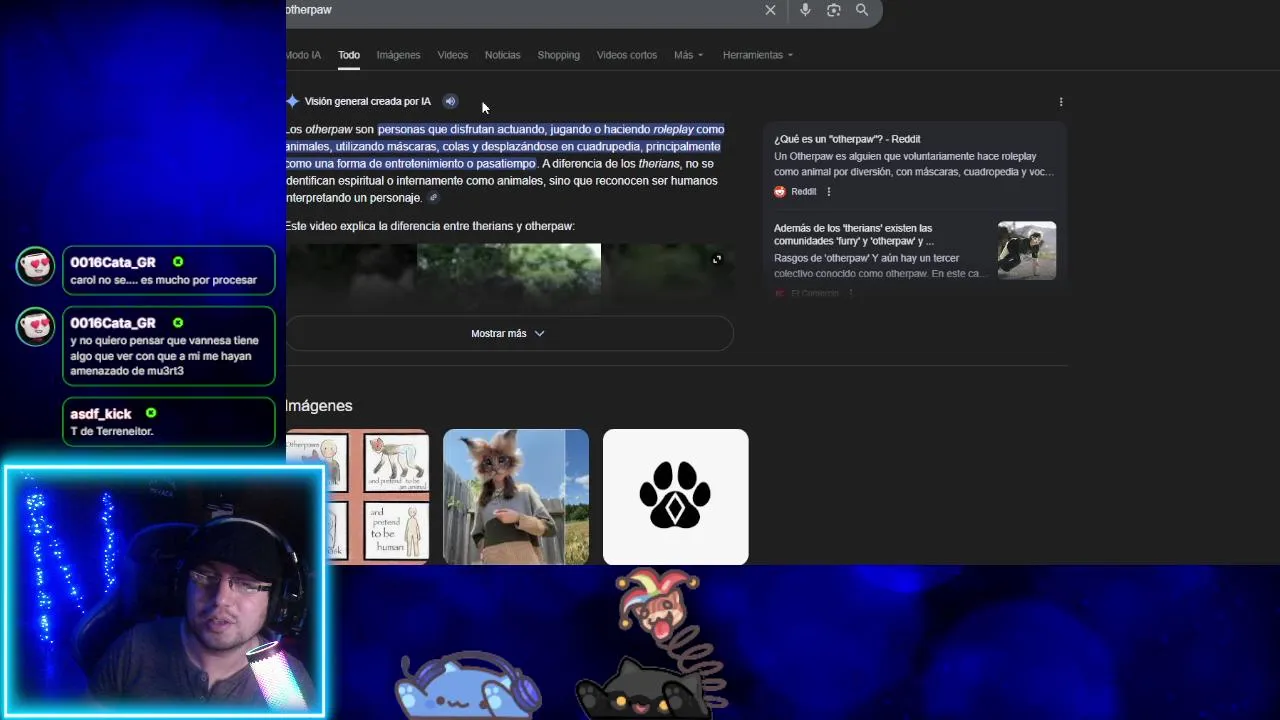Click inside the search field containing 'otherpaw'
Viewport: 1280px width, 720px height.
point(520,10)
